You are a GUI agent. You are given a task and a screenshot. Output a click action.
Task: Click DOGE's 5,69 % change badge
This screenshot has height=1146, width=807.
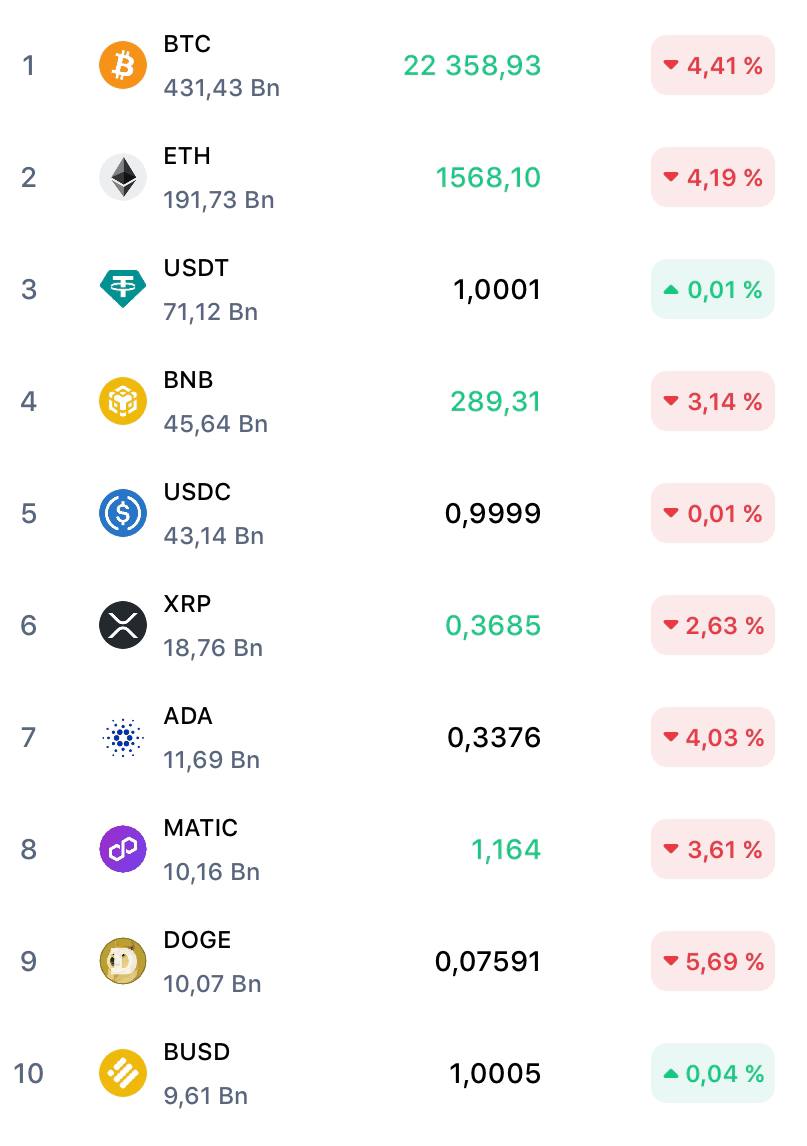click(x=713, y=962)
